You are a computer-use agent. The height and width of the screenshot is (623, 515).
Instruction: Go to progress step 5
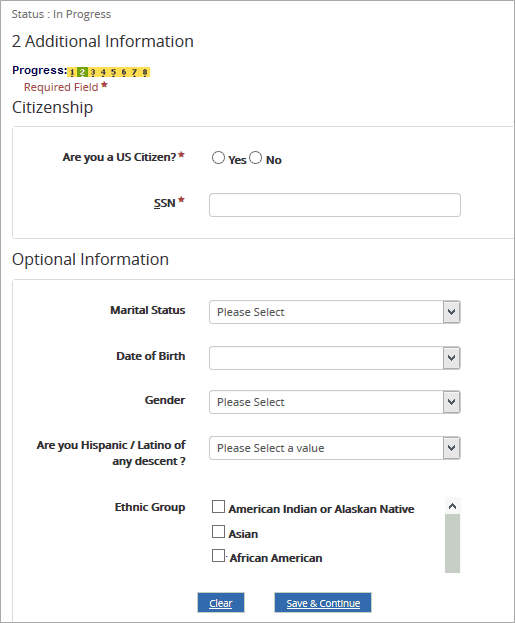pyautogui.click(x=113, y=72)
